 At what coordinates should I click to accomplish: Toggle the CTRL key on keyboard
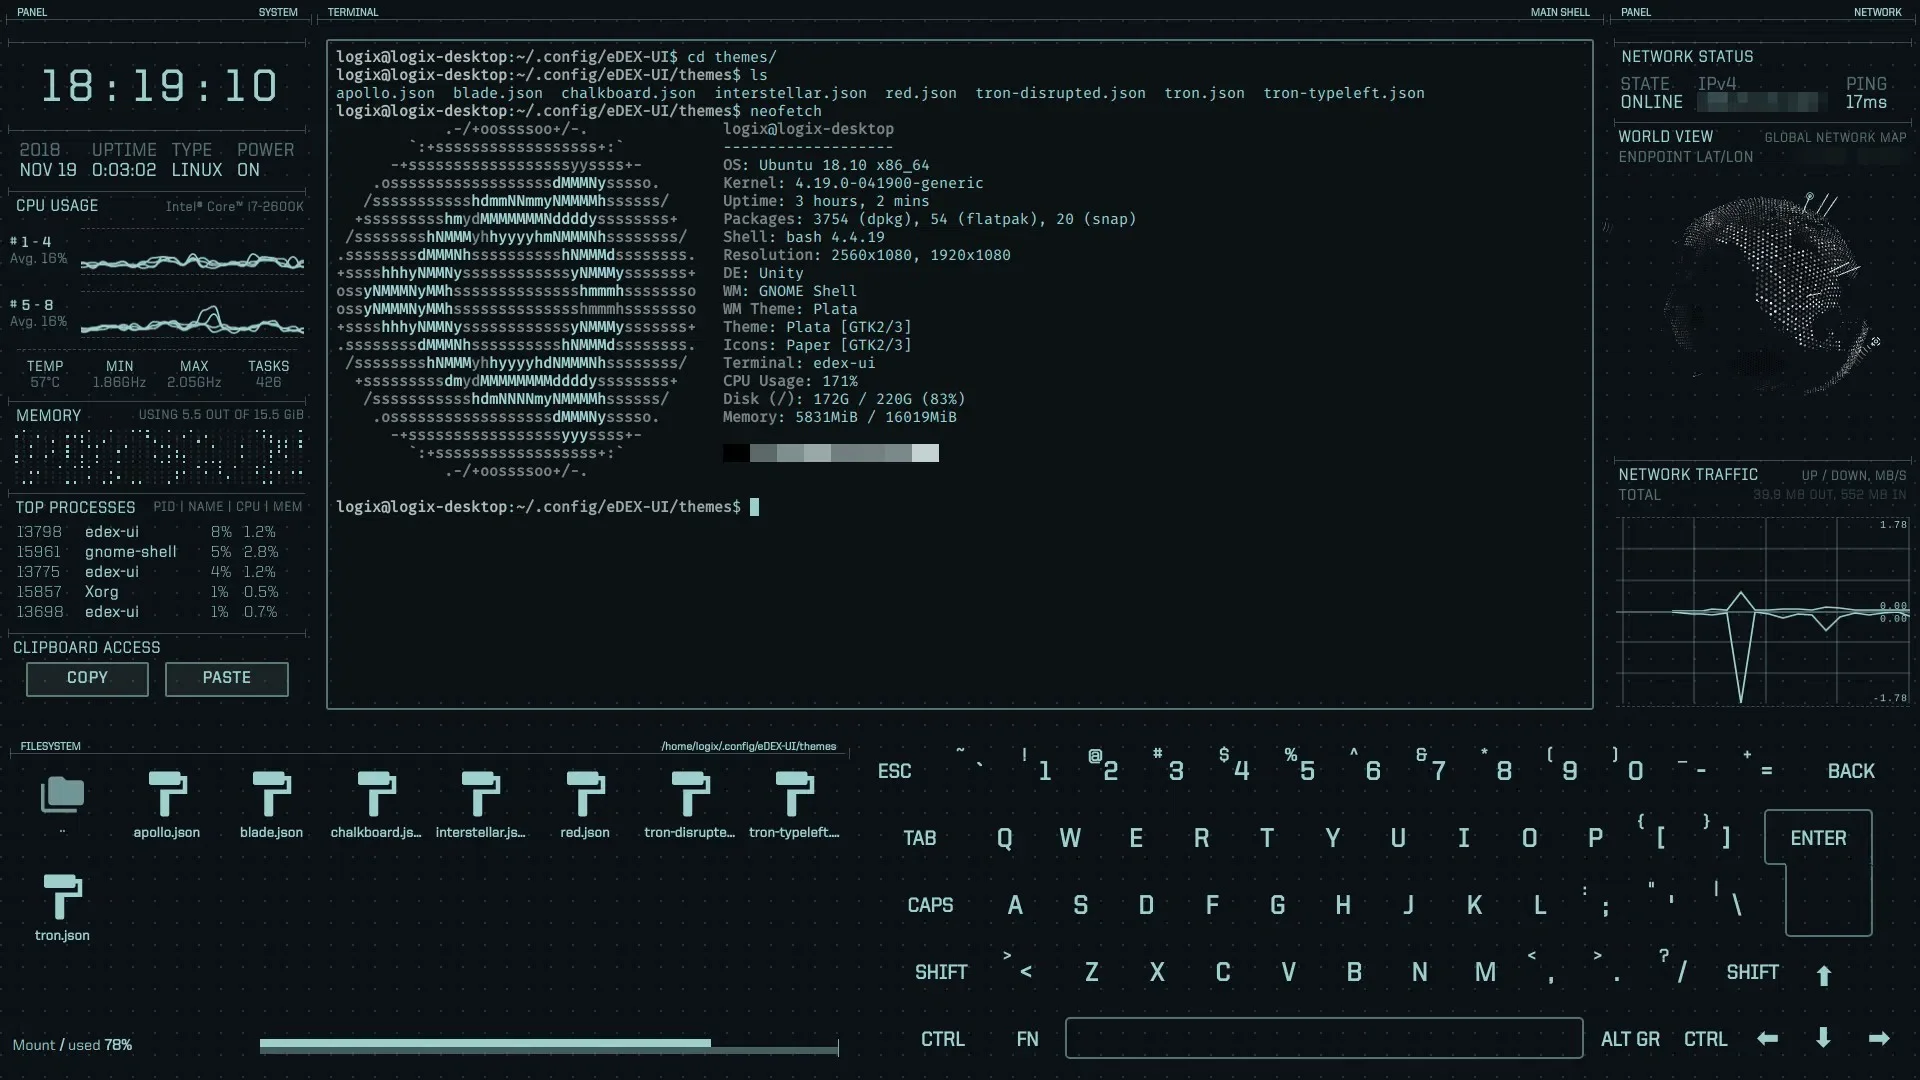942,1039
